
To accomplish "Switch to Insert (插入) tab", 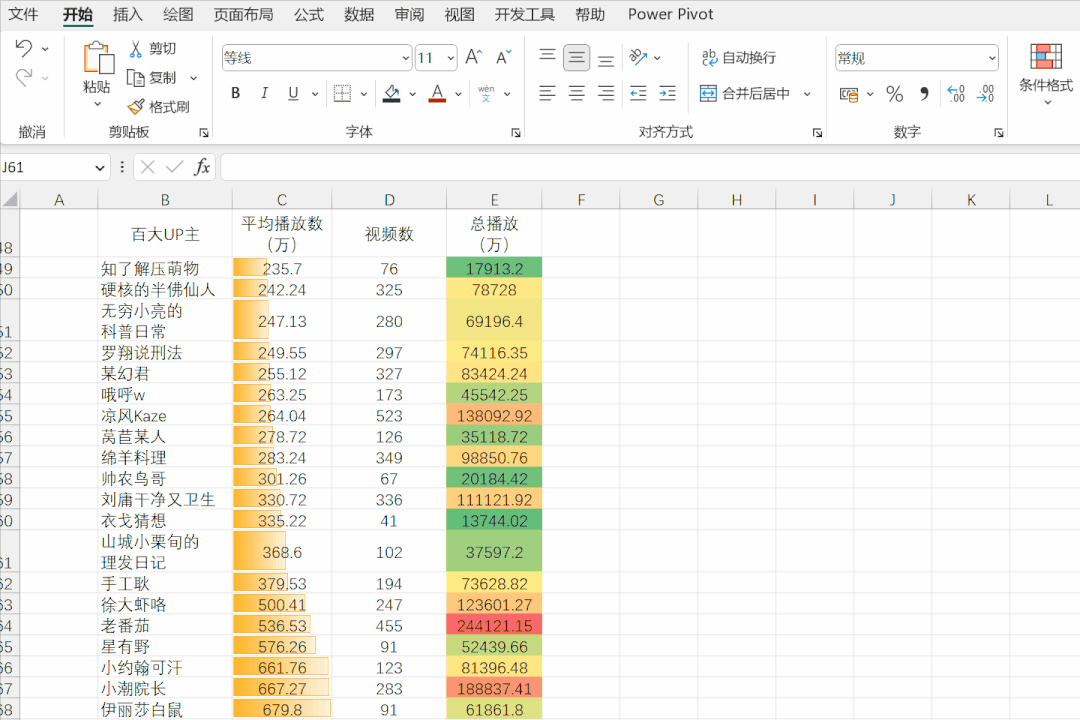I will (127, 14).
